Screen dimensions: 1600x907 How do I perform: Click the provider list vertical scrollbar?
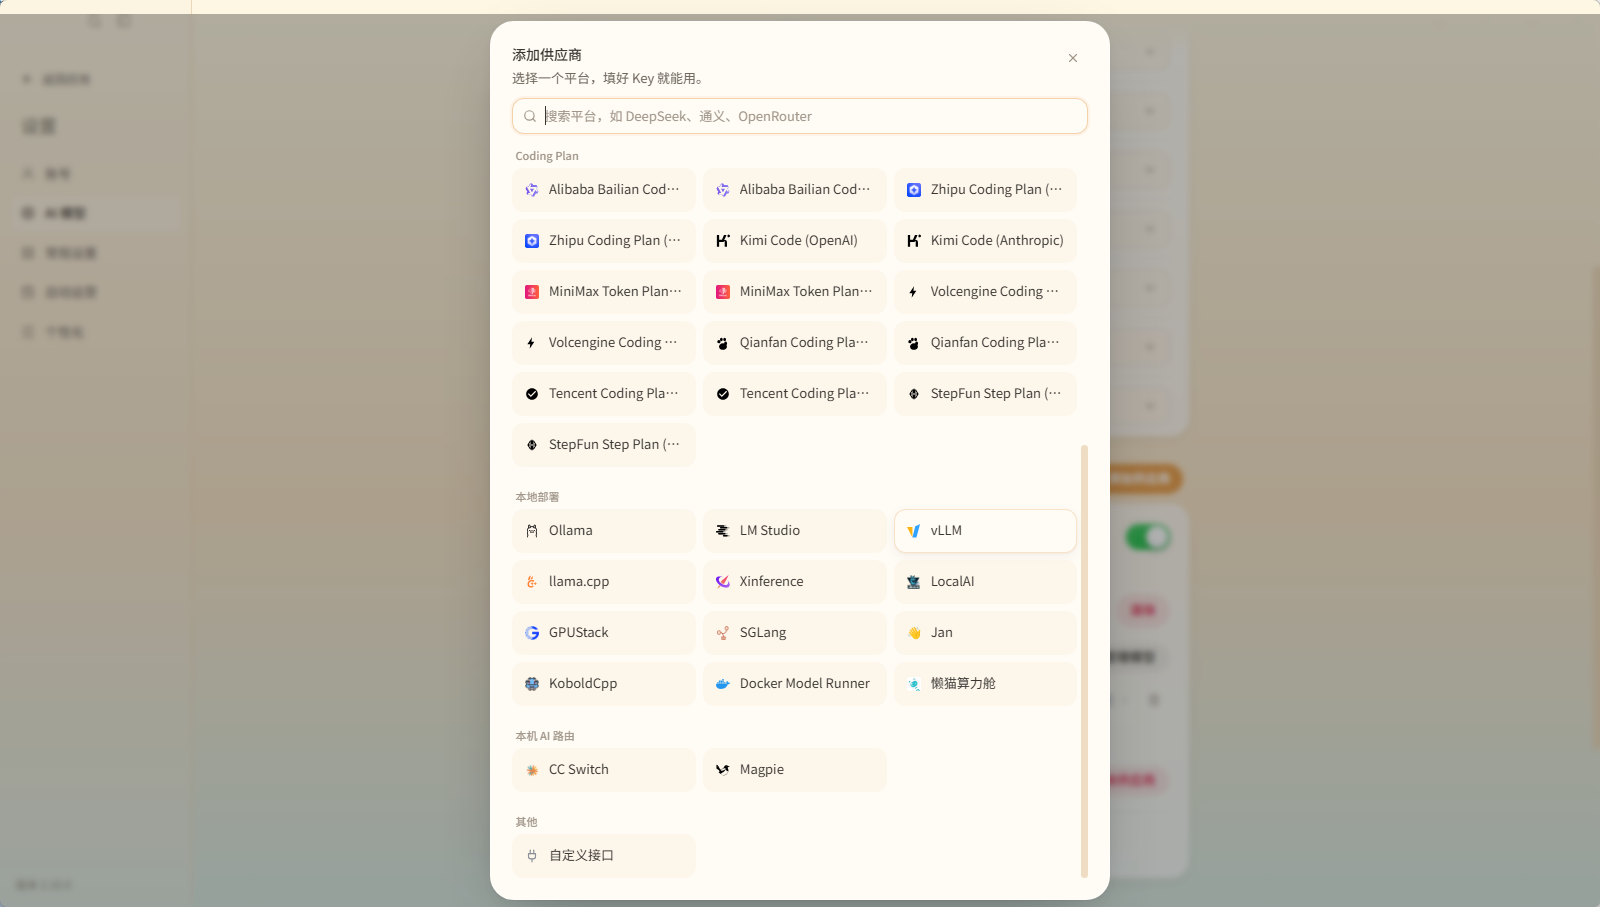(x=1084, y=662)
